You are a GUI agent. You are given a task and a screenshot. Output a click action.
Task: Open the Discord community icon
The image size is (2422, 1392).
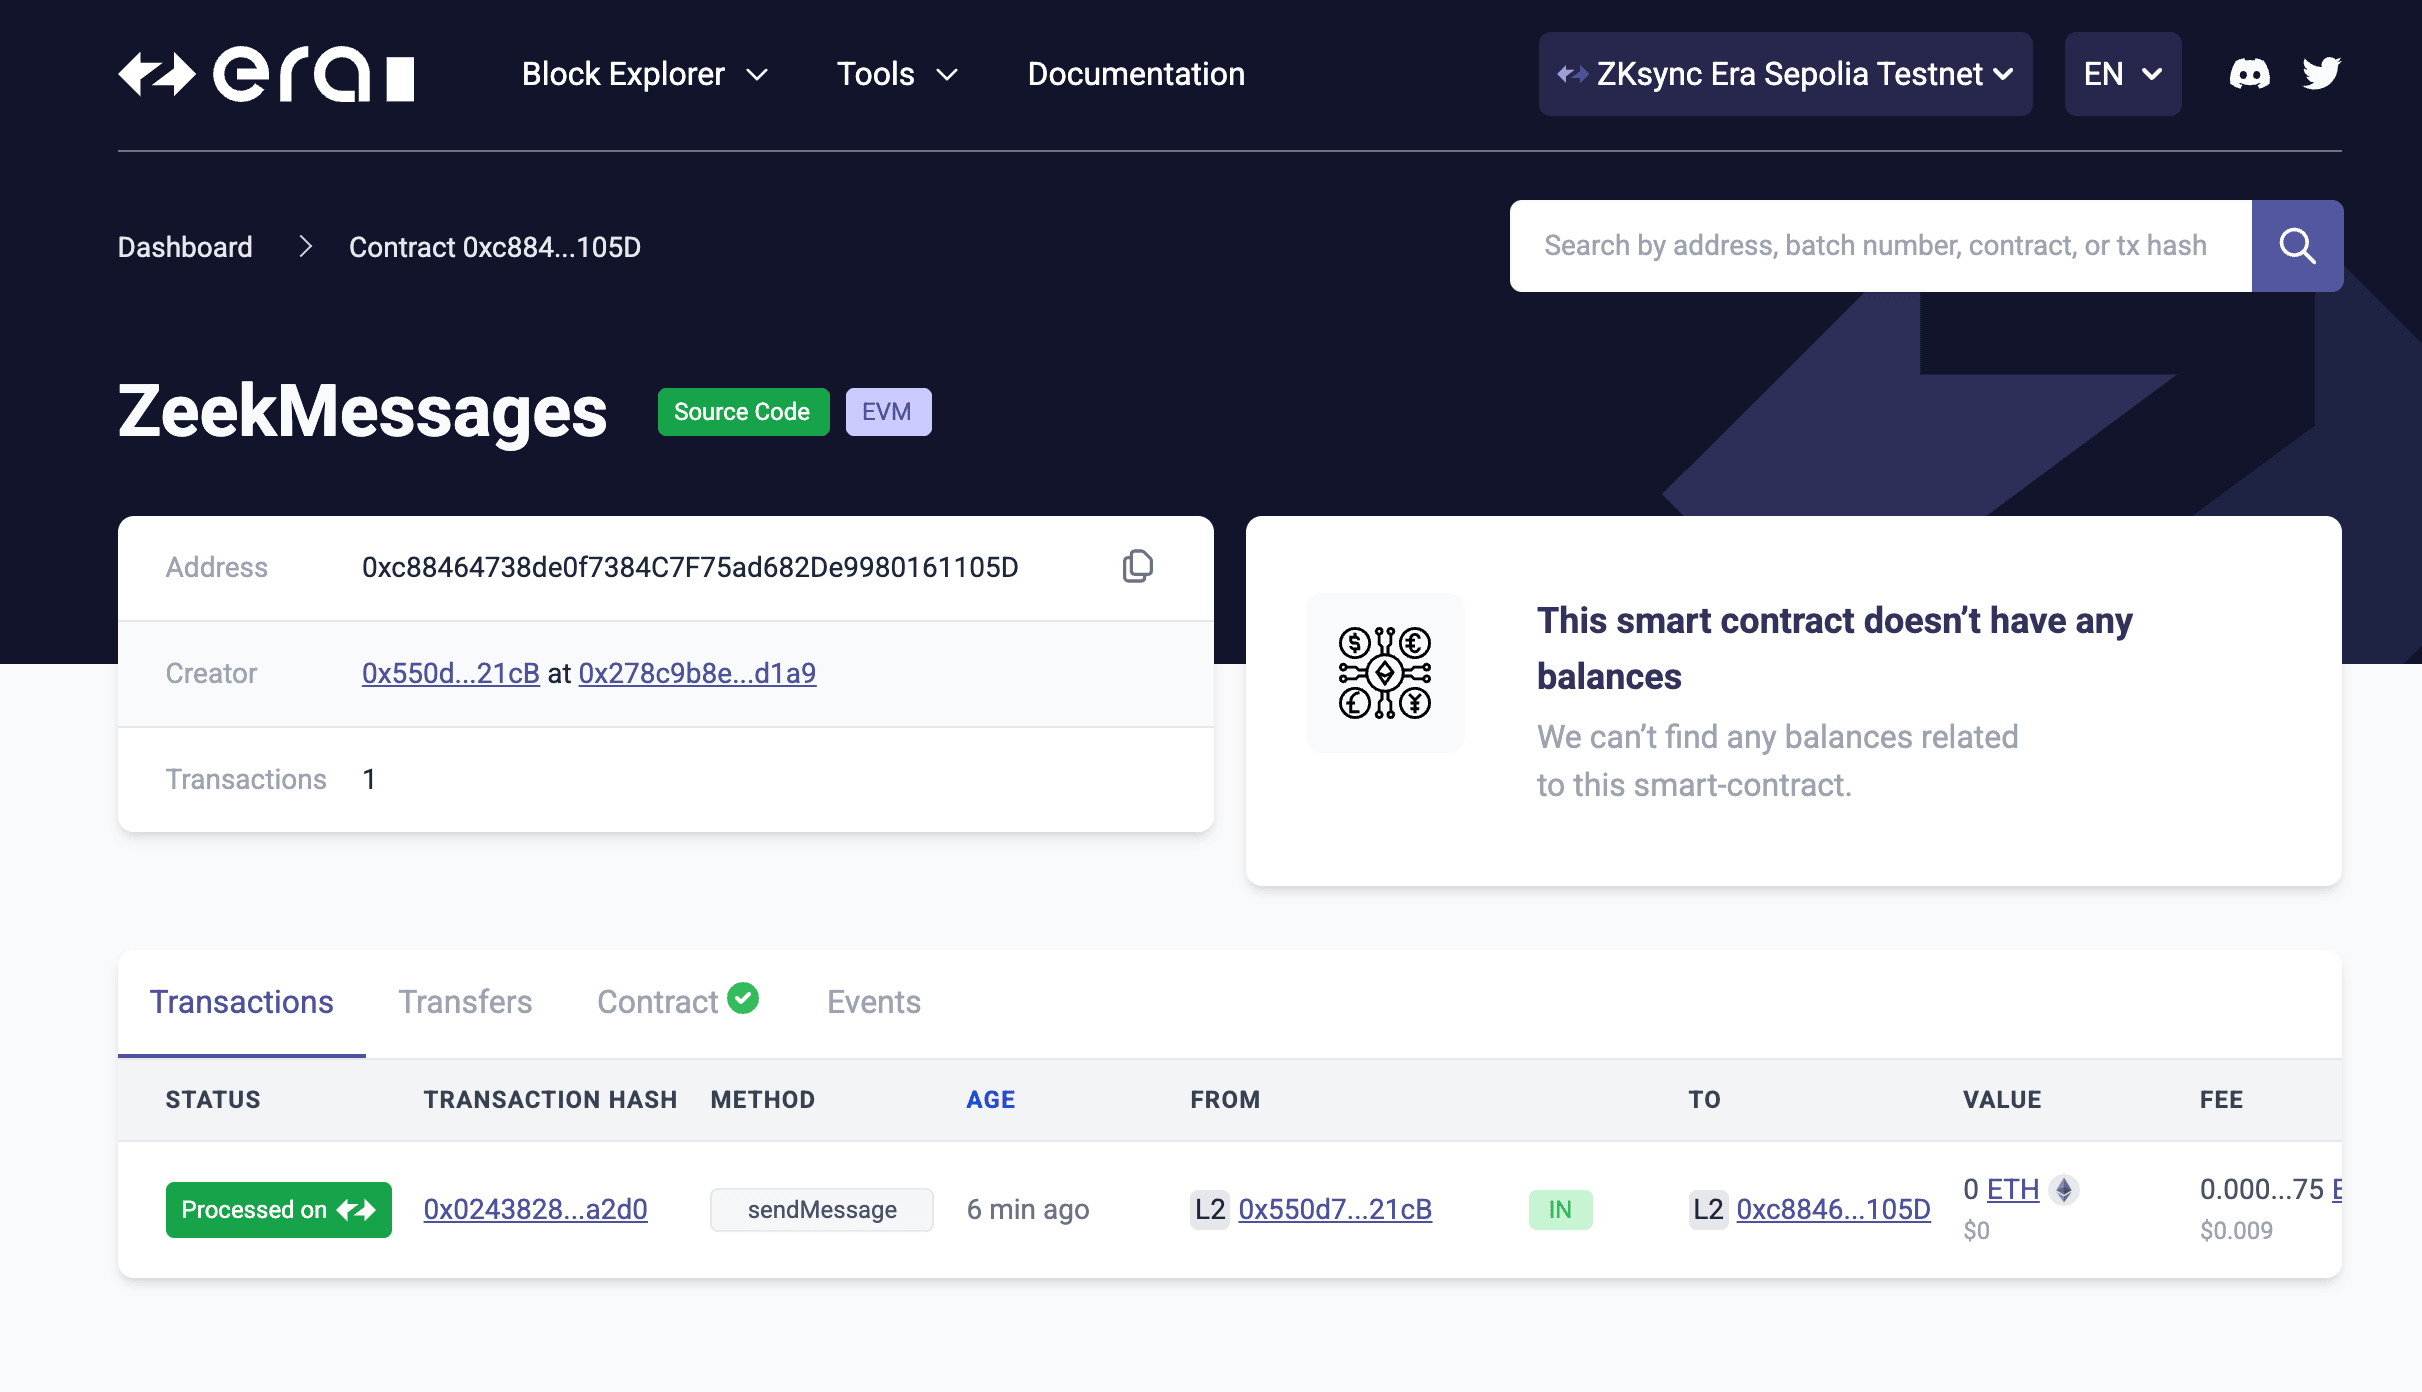pyautogui.click(x=2249, y=73)
